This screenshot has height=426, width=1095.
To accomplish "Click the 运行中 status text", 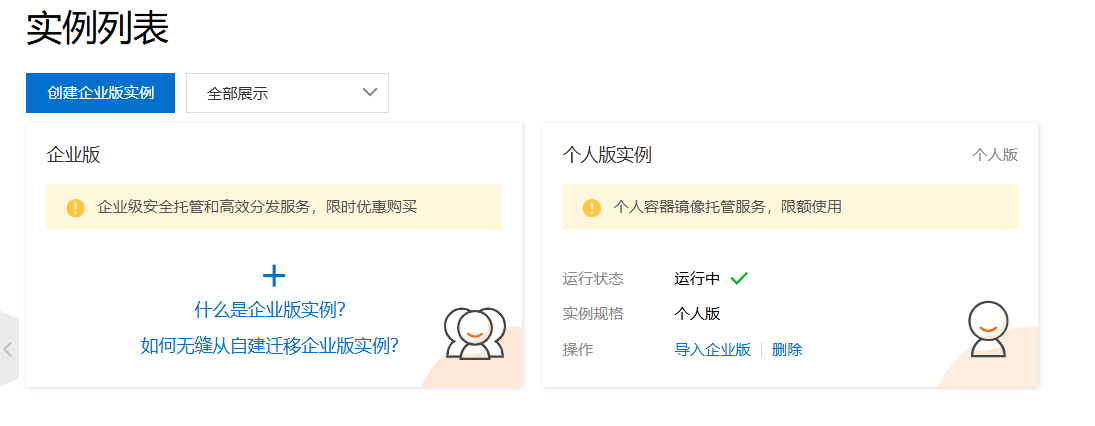I will tap(697, 279).
